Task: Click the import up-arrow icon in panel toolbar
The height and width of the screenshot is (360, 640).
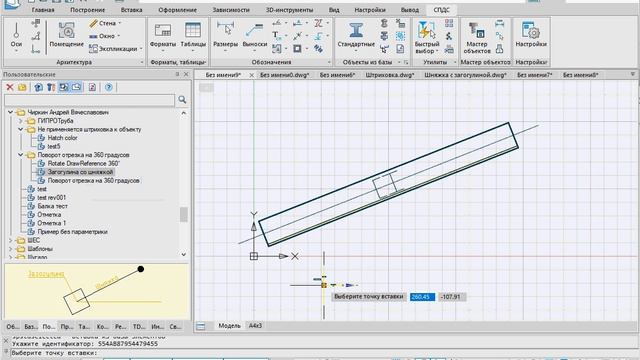Action: pos(38,87)
